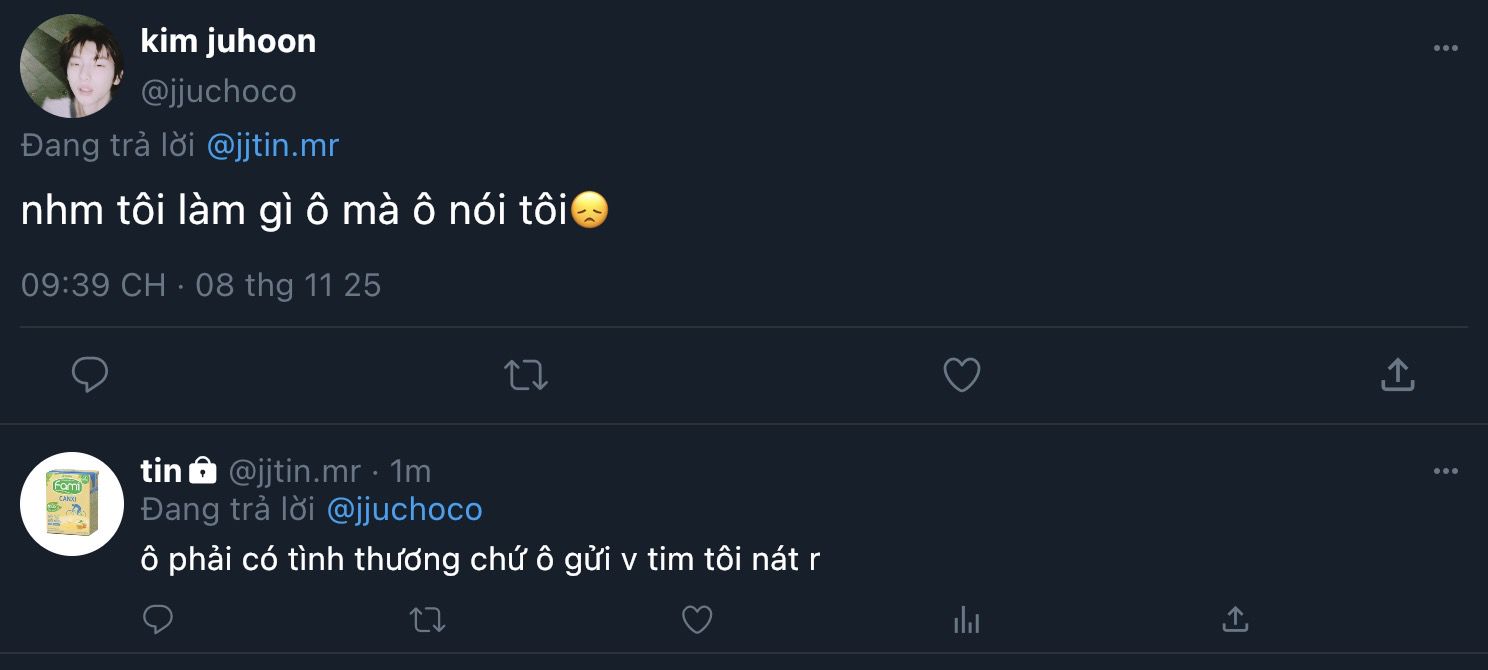The height and width of the screenshot is (670, 1488).
Task: Open the @jjuchoco mention link
Action: (x=404, y=510)
